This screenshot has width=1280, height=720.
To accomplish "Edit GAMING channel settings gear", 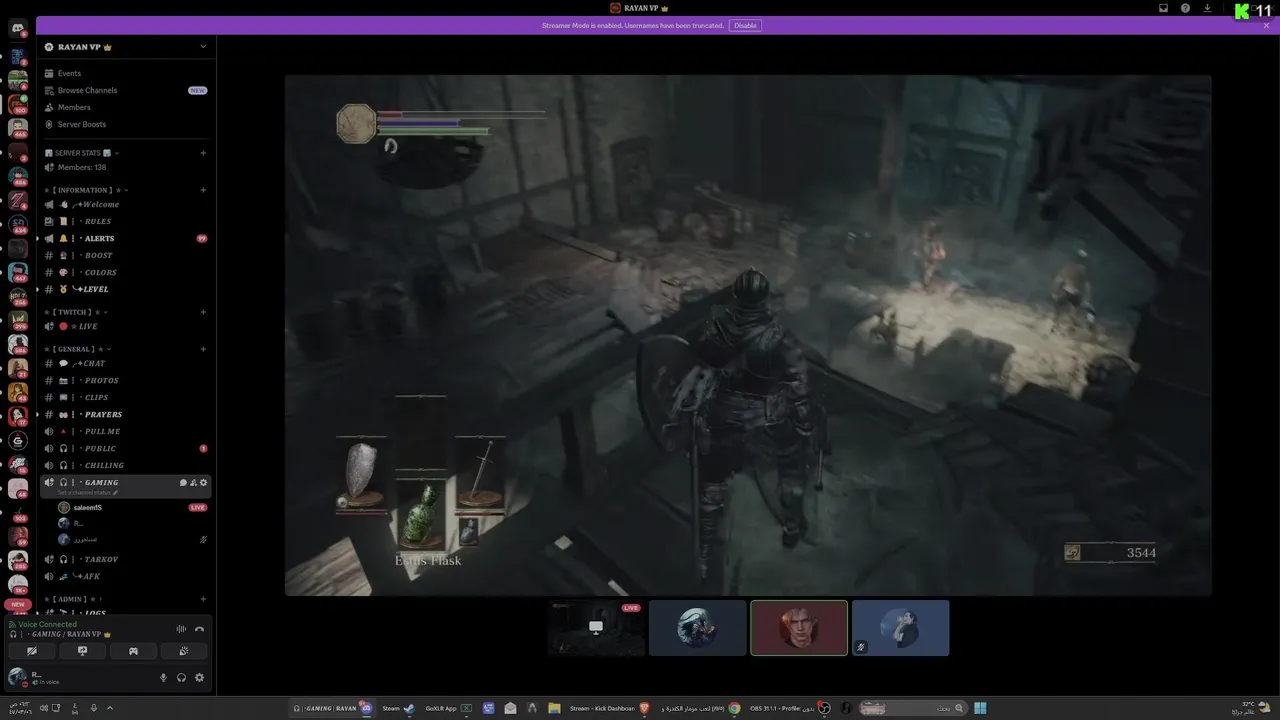I will tap(203, 483).
